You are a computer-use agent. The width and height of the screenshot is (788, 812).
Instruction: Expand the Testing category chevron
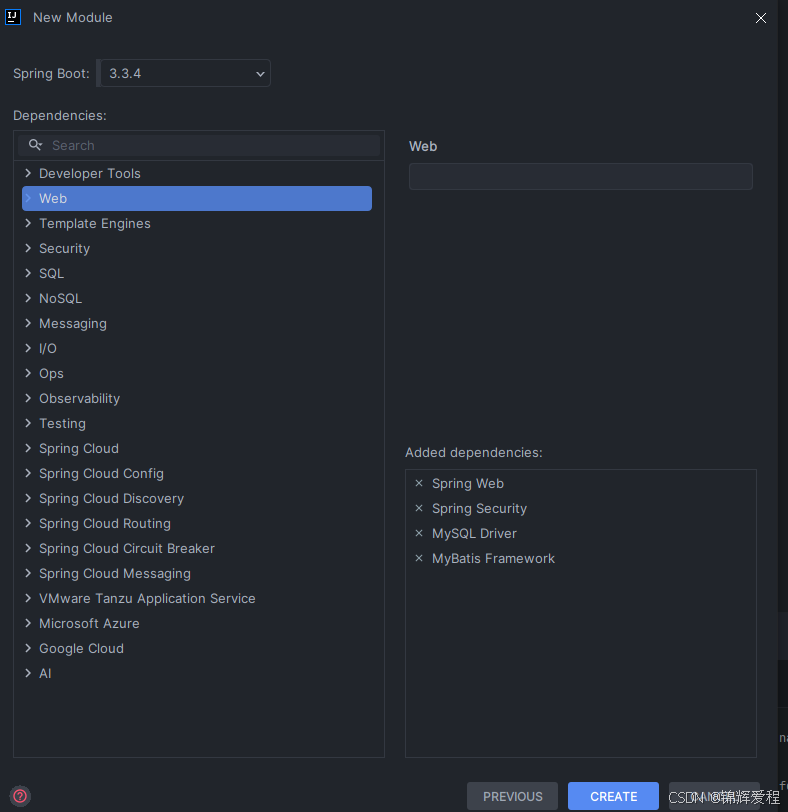(28, 423)
